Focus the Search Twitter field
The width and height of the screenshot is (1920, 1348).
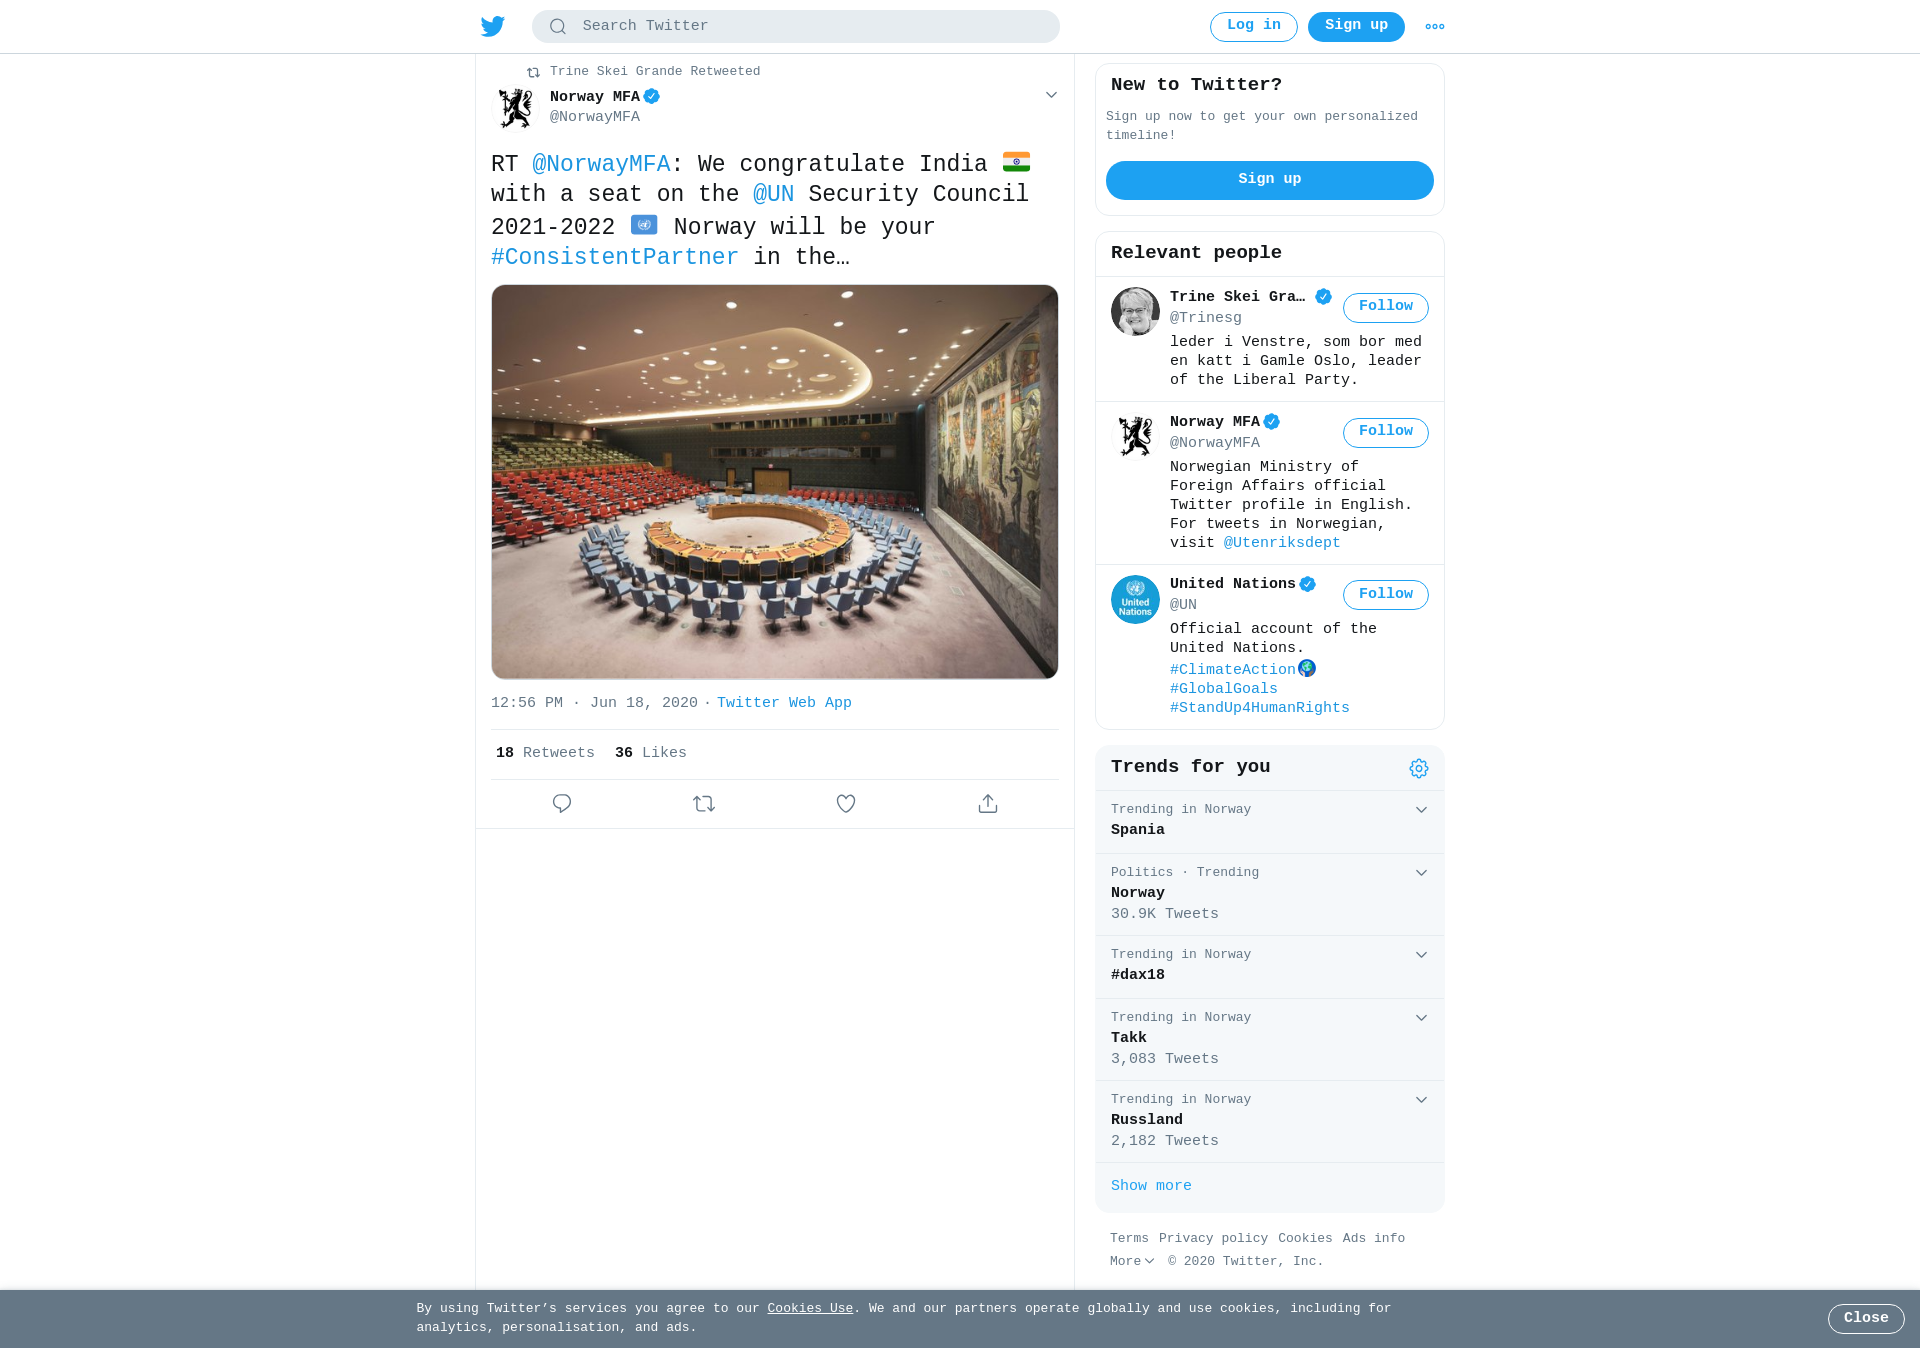(x=796, y=27)
